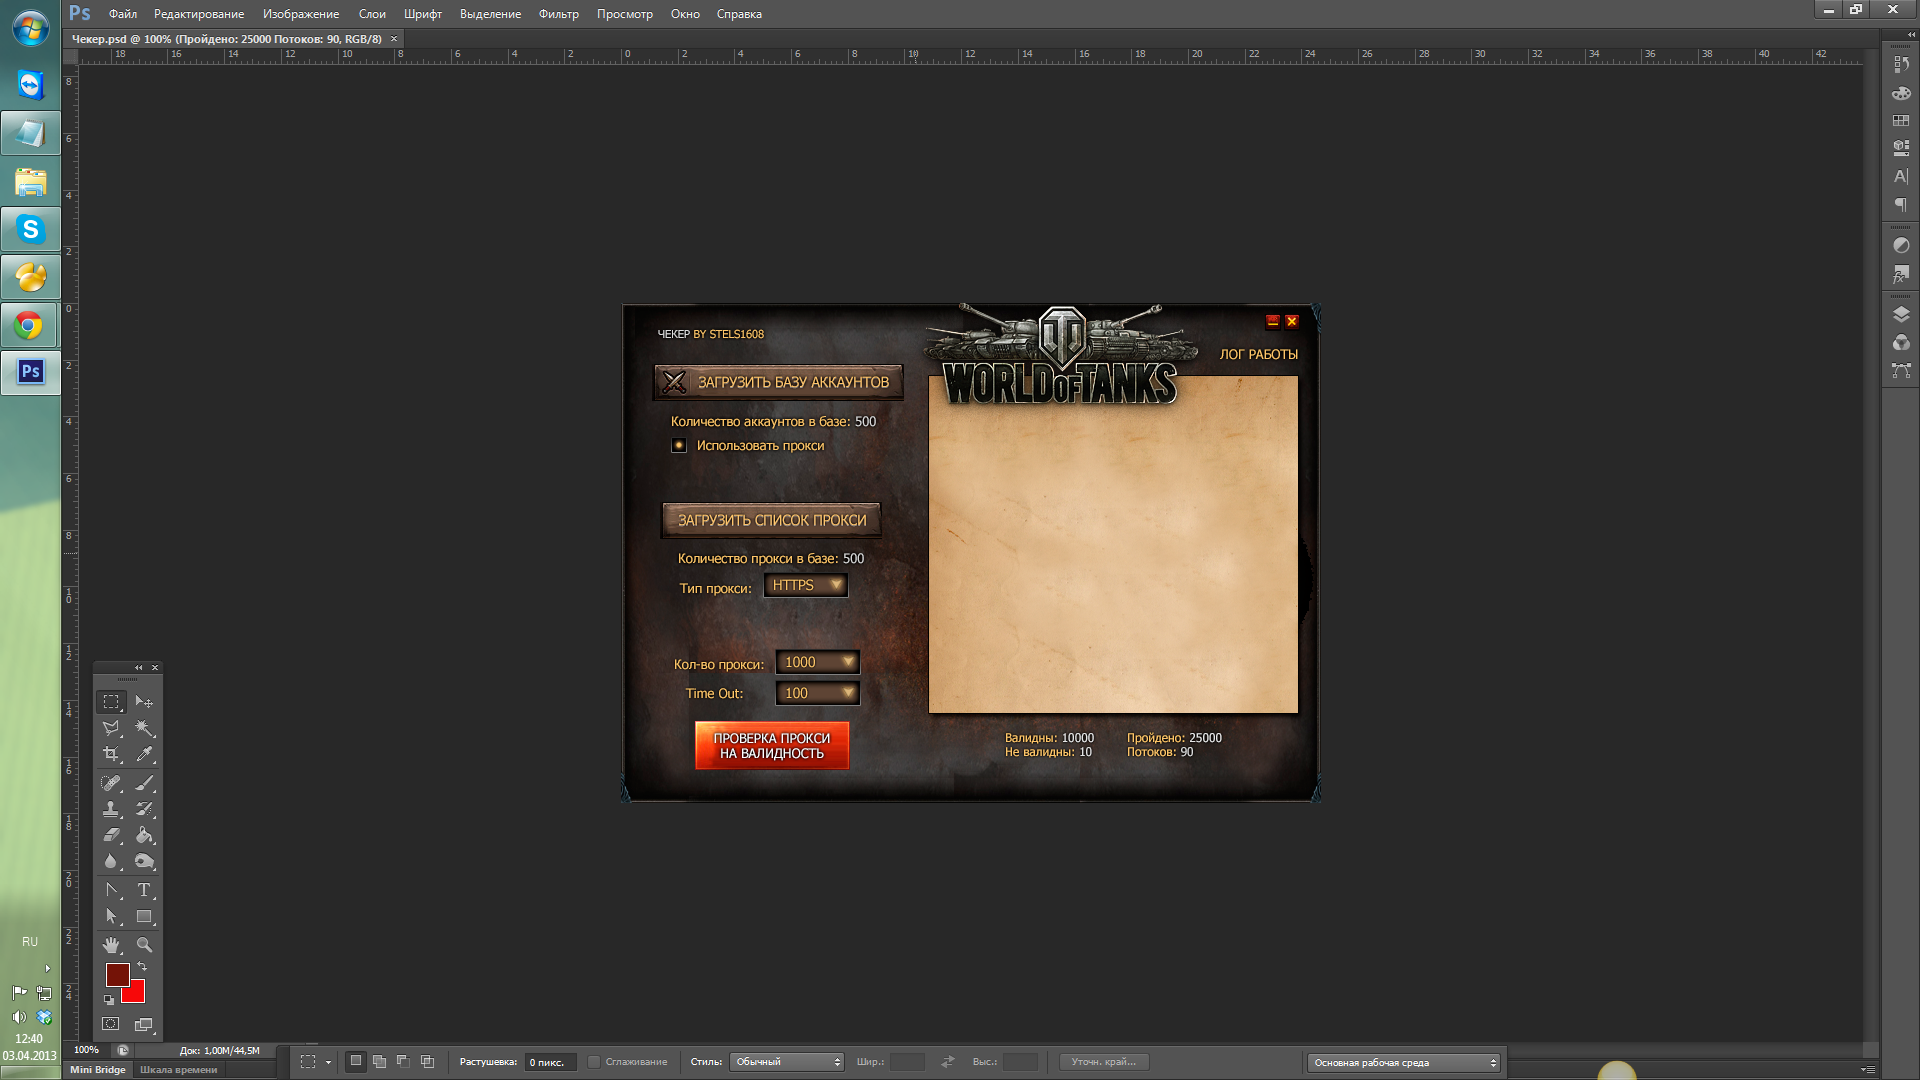The image size is (1920, 1080).
Task: Pick the Clone Stamp tool
Action: [x=111, y=809]
